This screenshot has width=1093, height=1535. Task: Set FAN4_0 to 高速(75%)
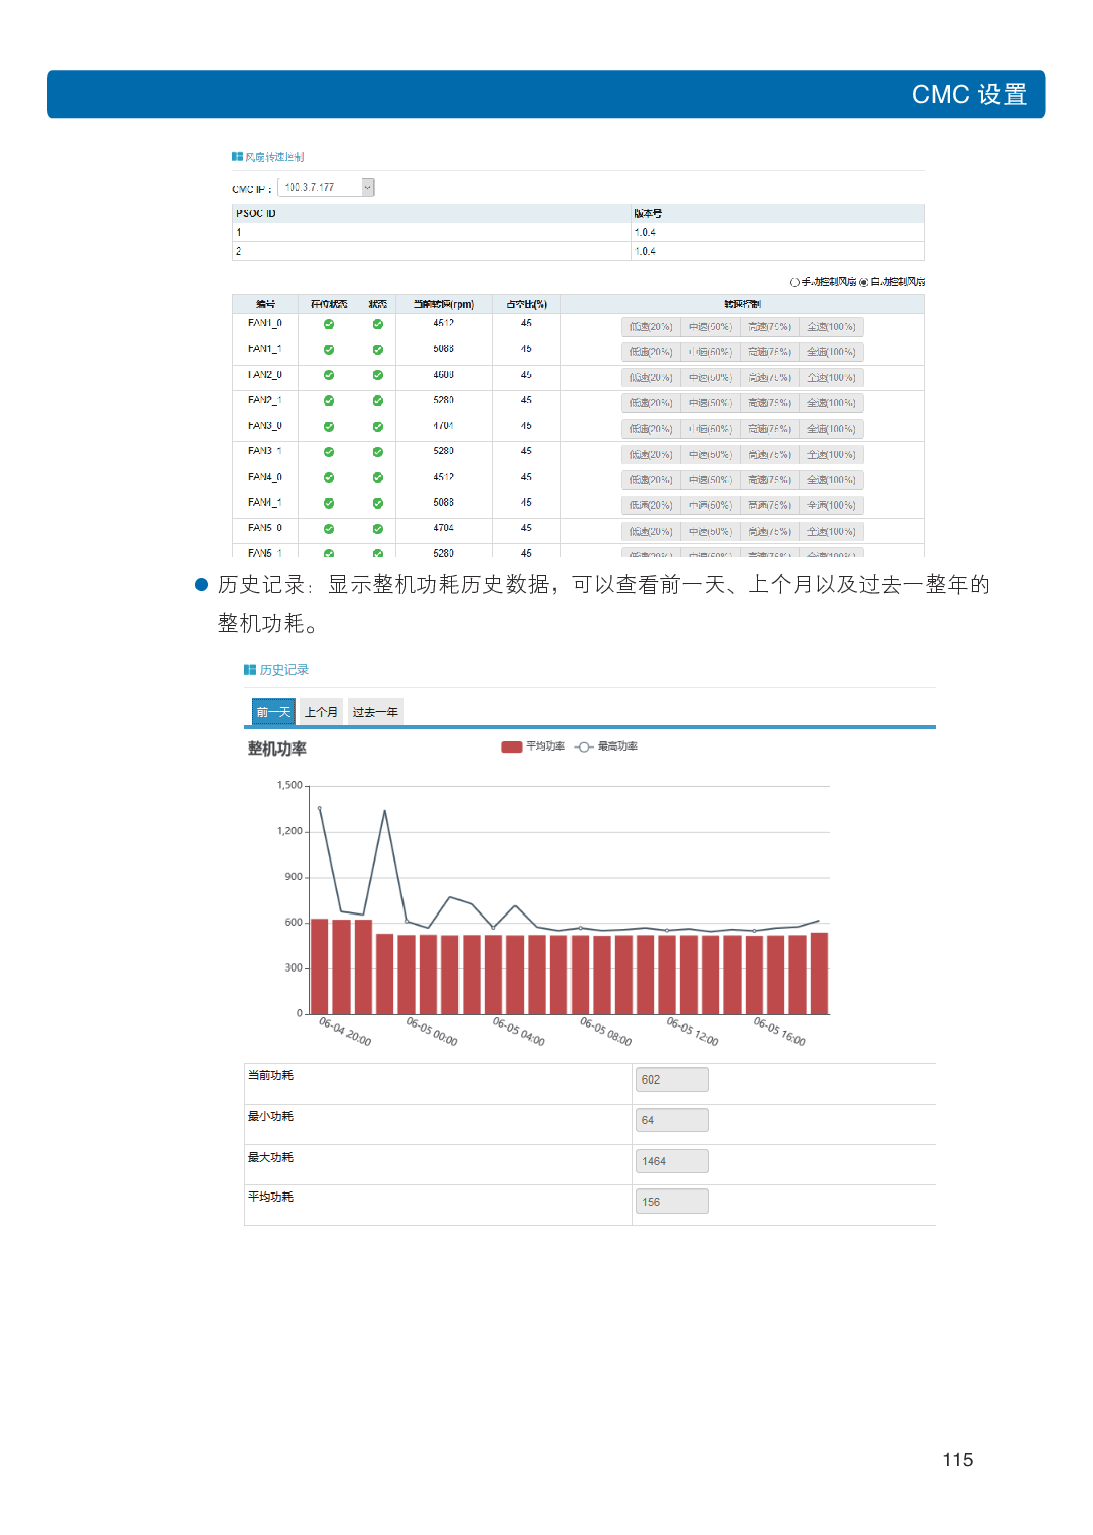click(x=770, y=480)
